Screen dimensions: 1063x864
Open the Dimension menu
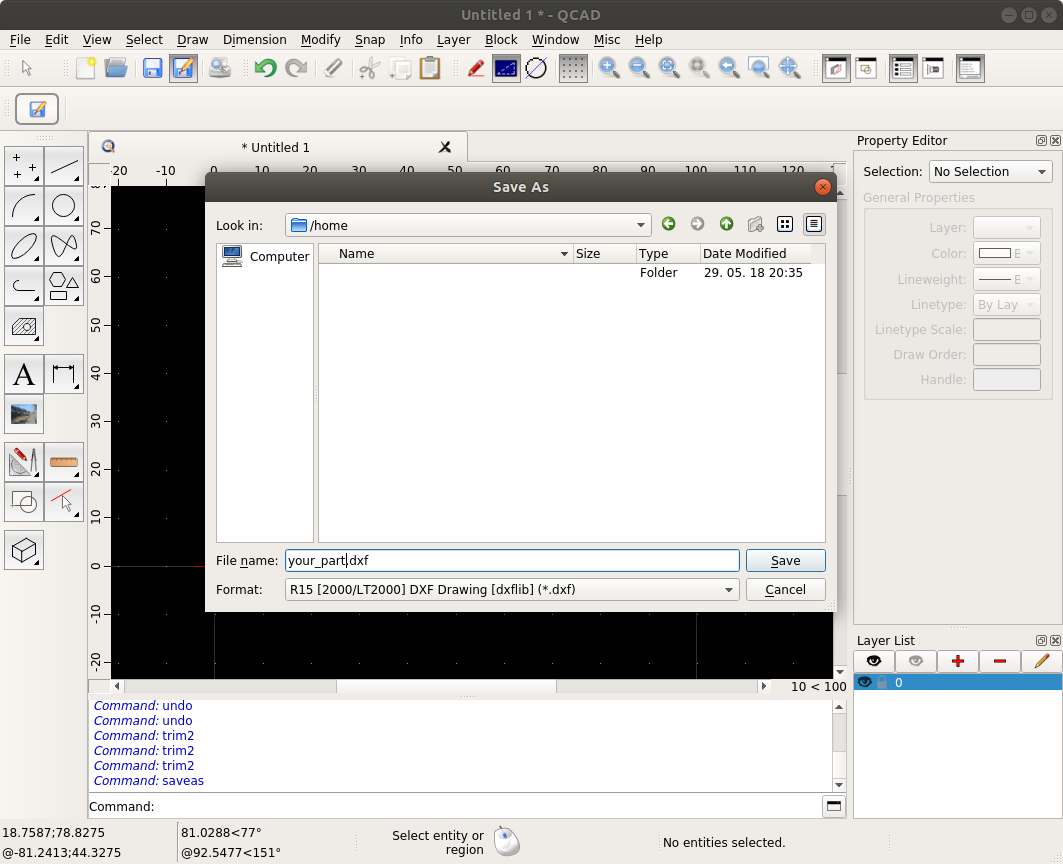(254, 40)
